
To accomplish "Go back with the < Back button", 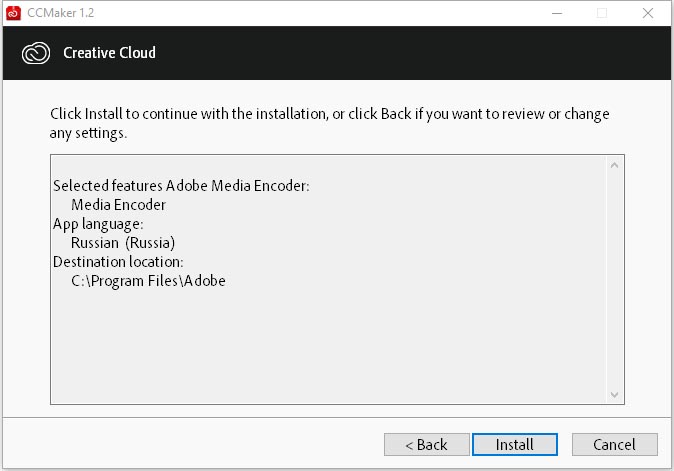I will [x=426, y=444].
